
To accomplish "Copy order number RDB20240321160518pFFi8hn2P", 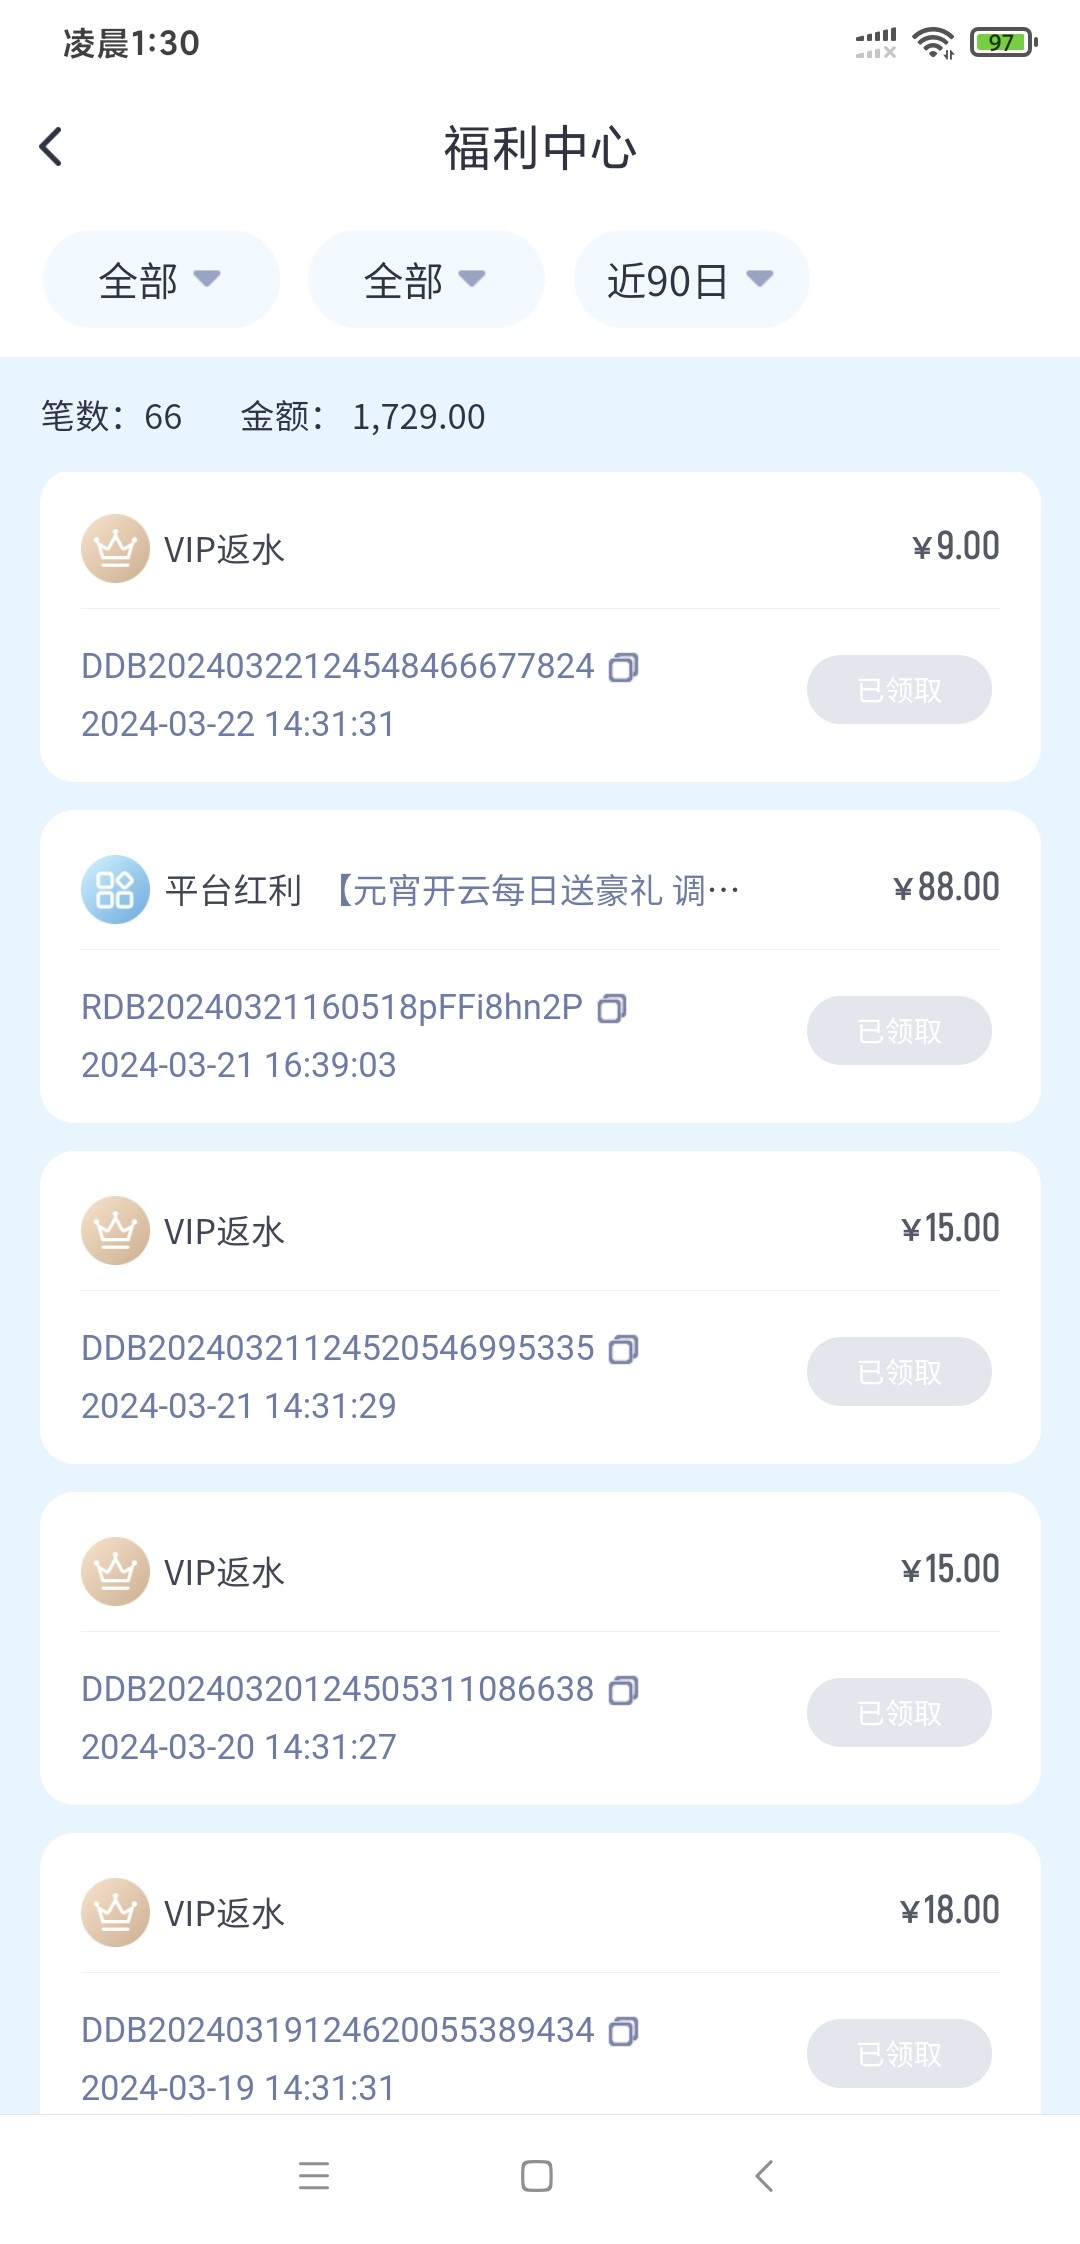I will point(612,1008).
